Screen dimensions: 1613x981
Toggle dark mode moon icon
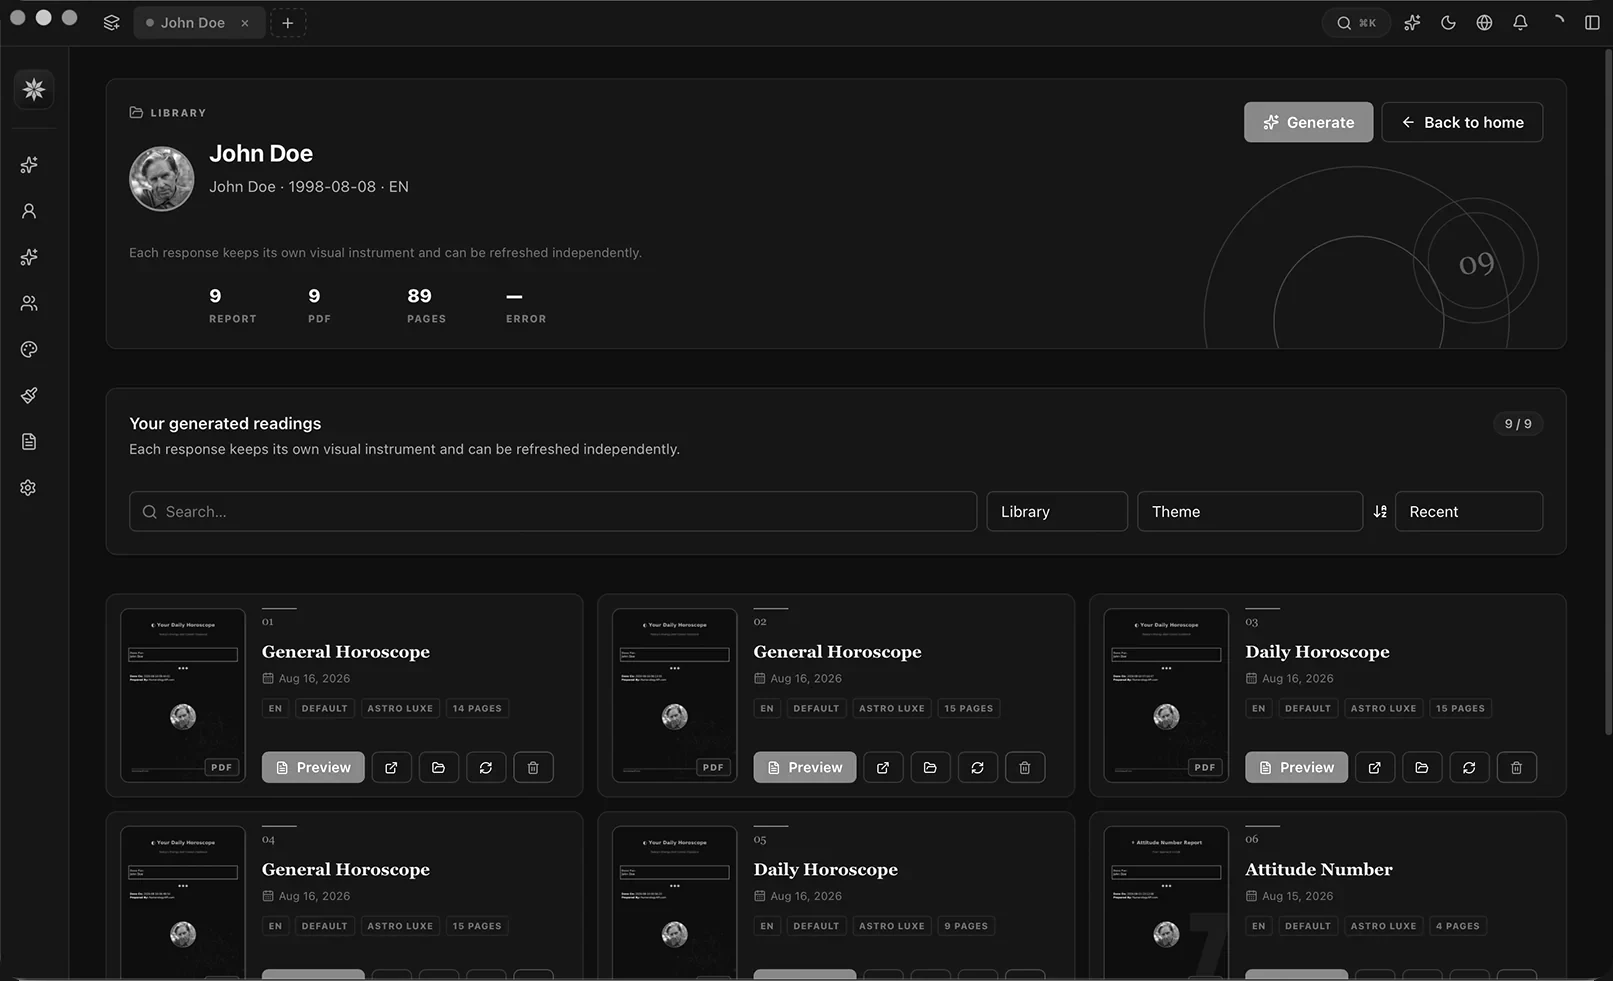pyautogui.click(x=1448, y=22)
